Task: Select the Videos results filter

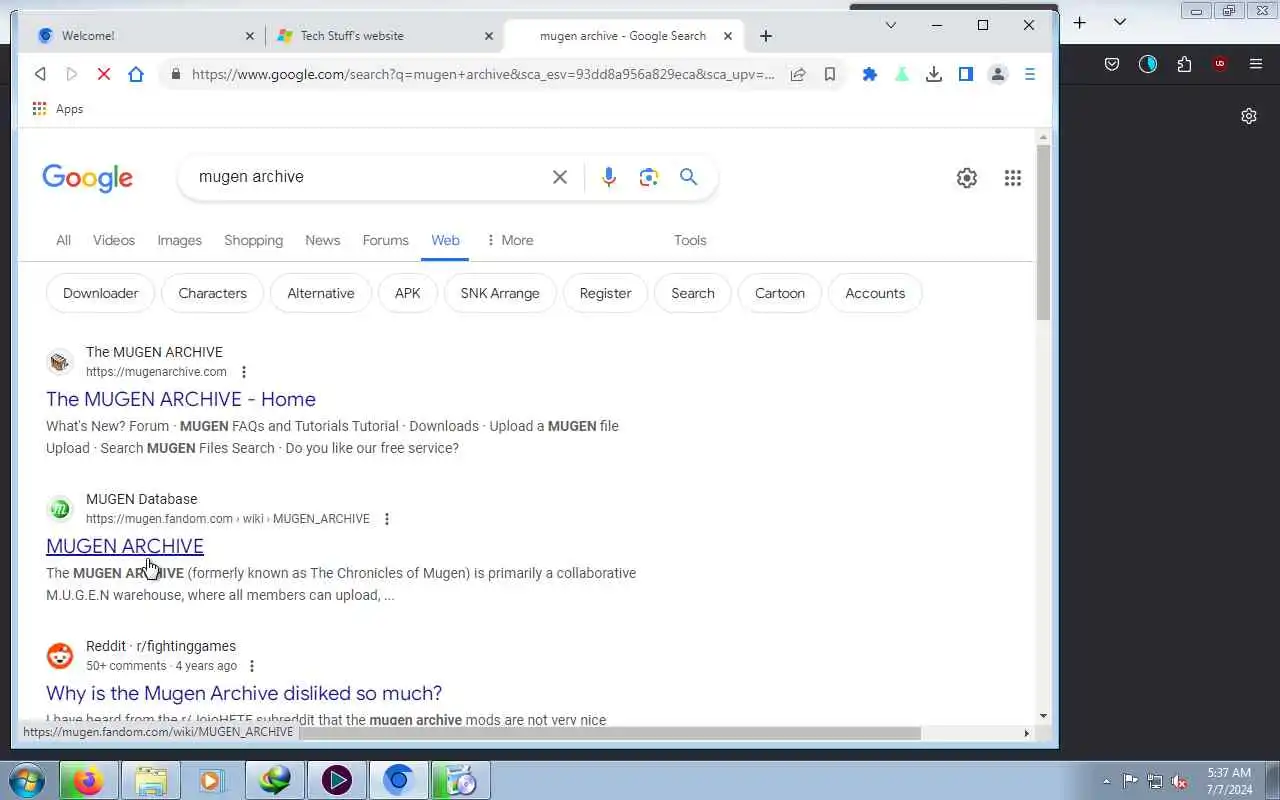Action: point(114,240)
